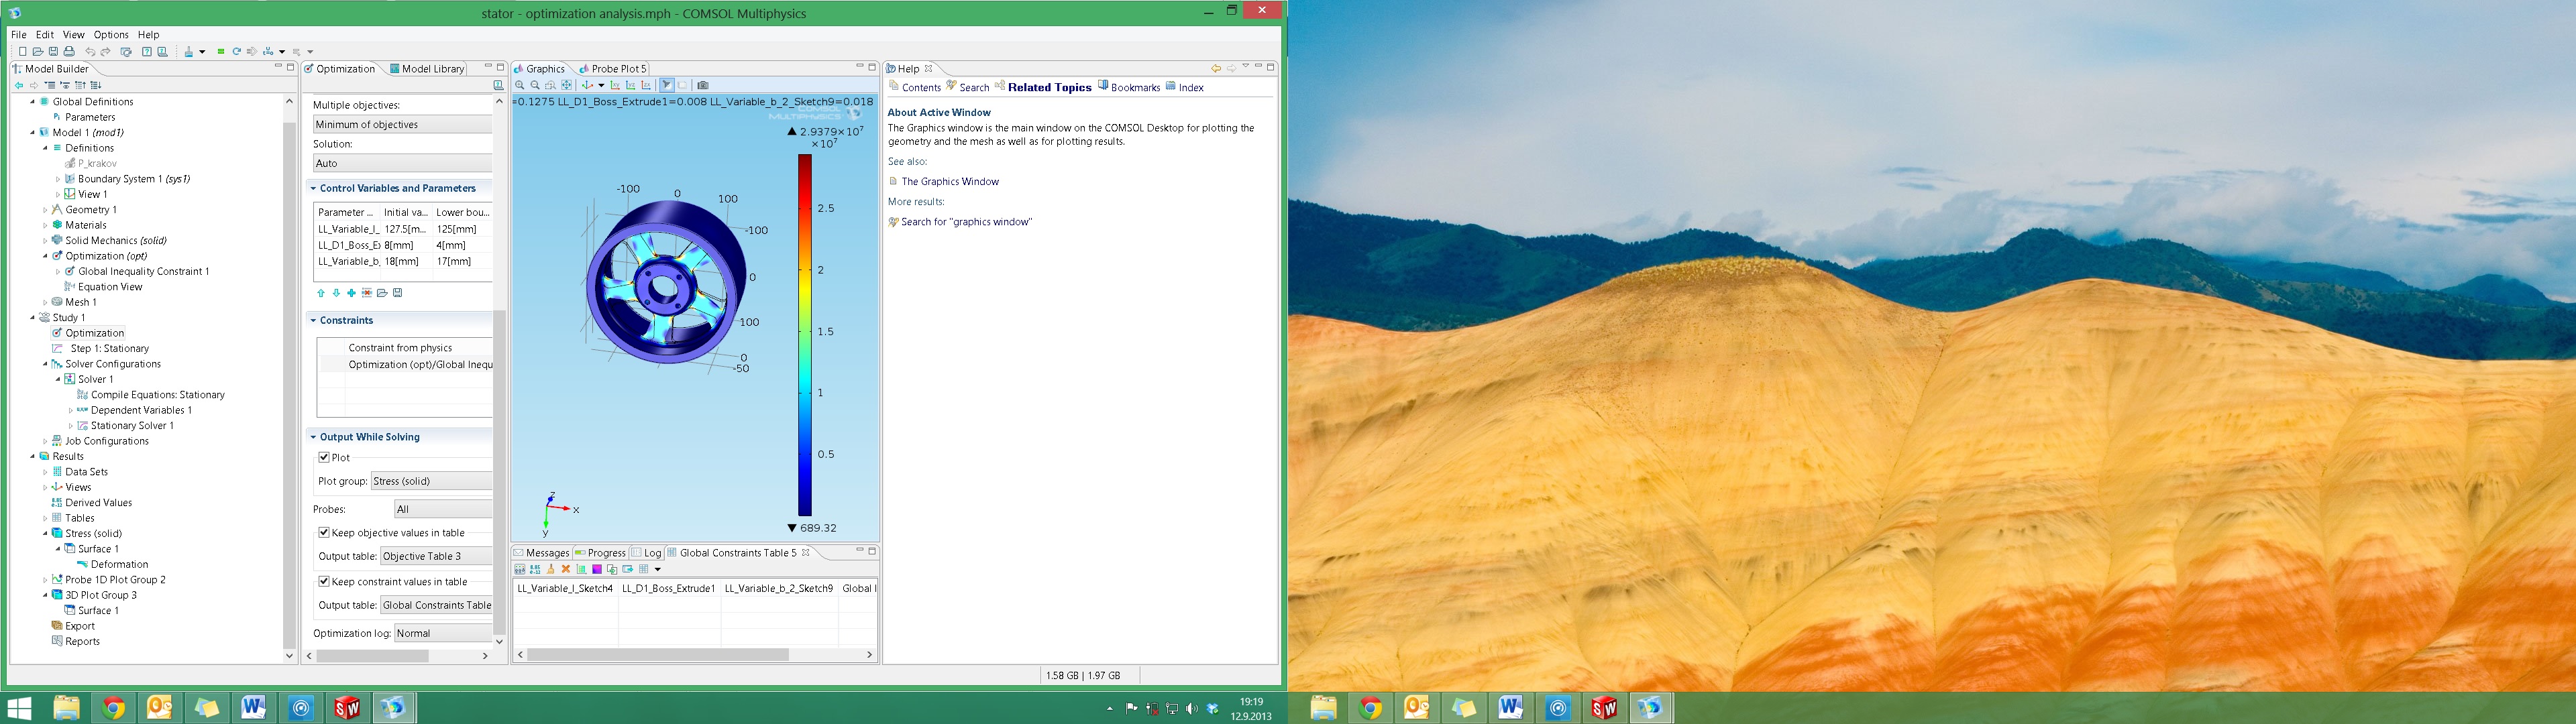Click the stress color legend bar
Image resolution: width=2576 pixels, height=724 pixels.
[804, 335]
